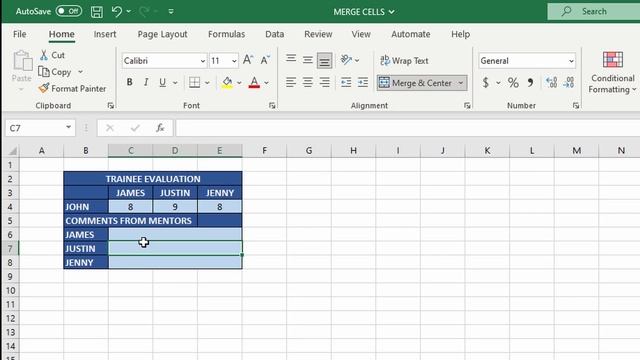Expand General number format dropdown
Viewport: 640px width, 360px height.
pos(571,61)
